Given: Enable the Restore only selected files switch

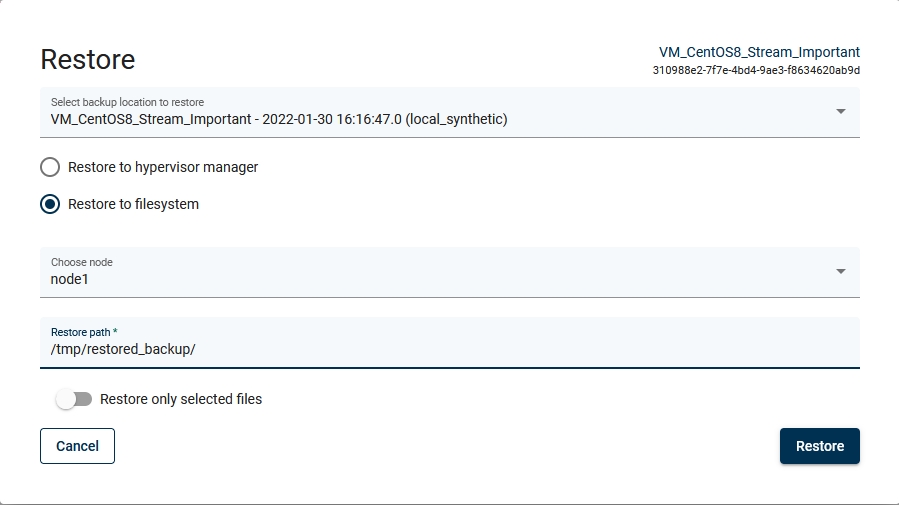Looking at the screenshot, I should coord(74,399).
